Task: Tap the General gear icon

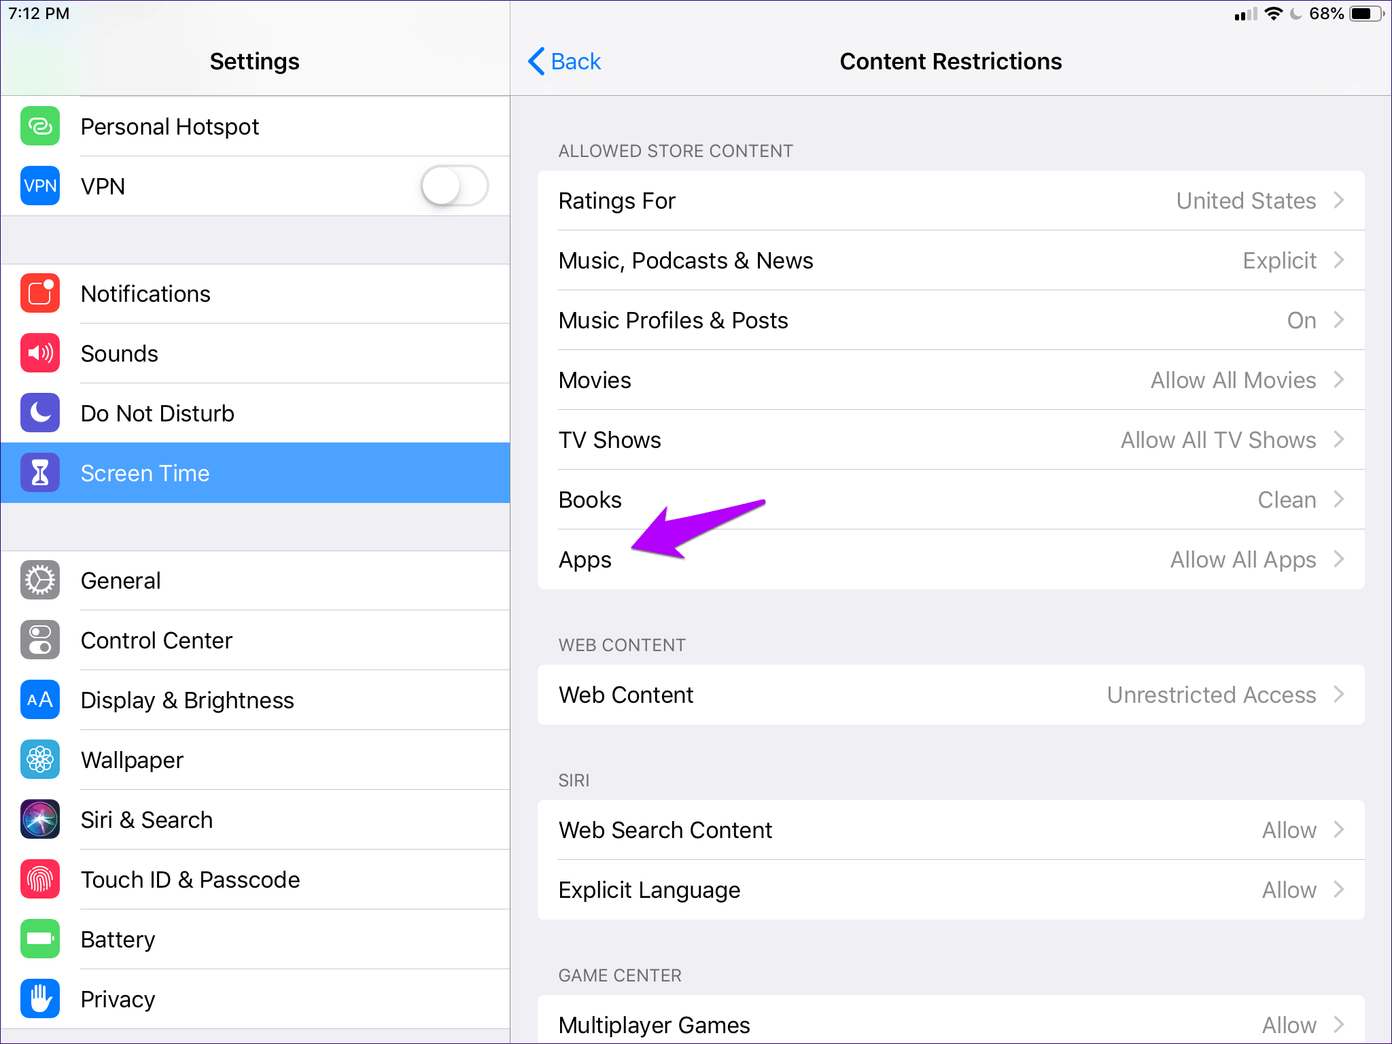Action: [40, 581]
